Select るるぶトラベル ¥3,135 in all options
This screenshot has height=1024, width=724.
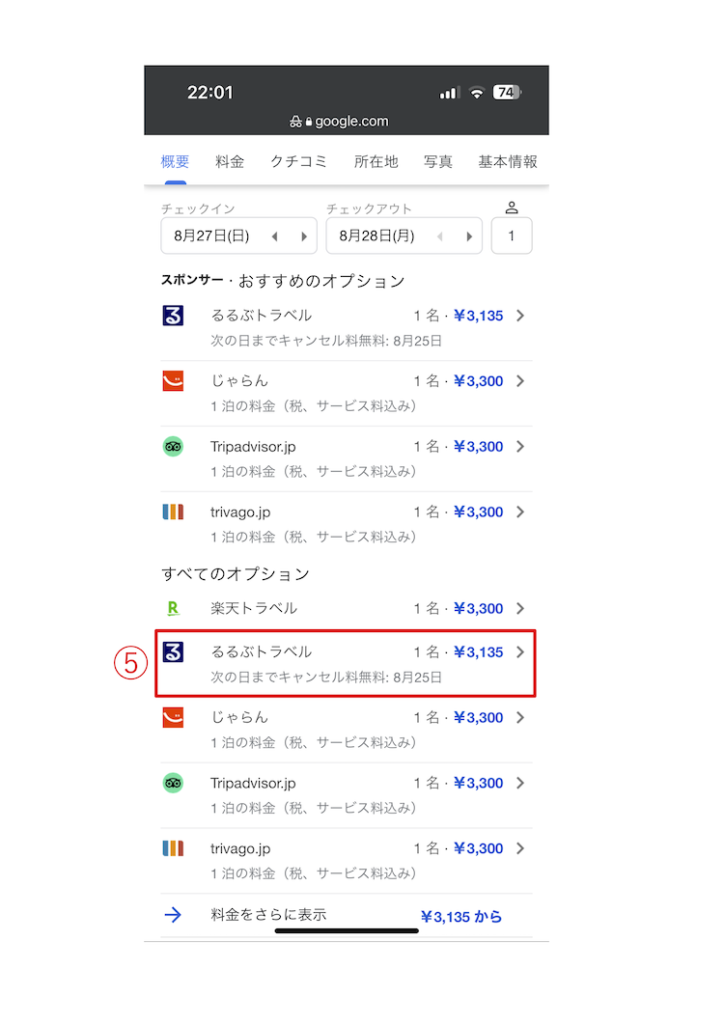pos(479,652)
